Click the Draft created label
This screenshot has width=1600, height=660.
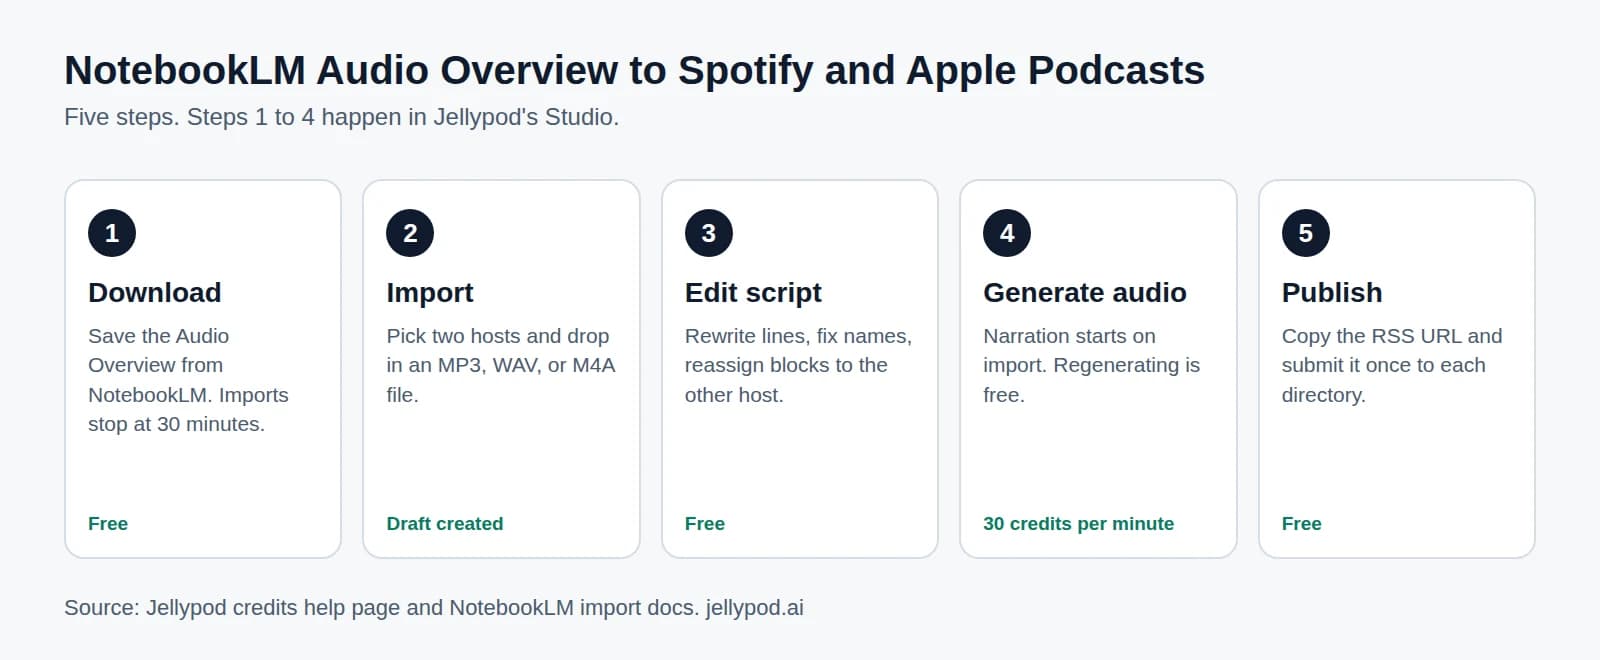pos(445,523)
